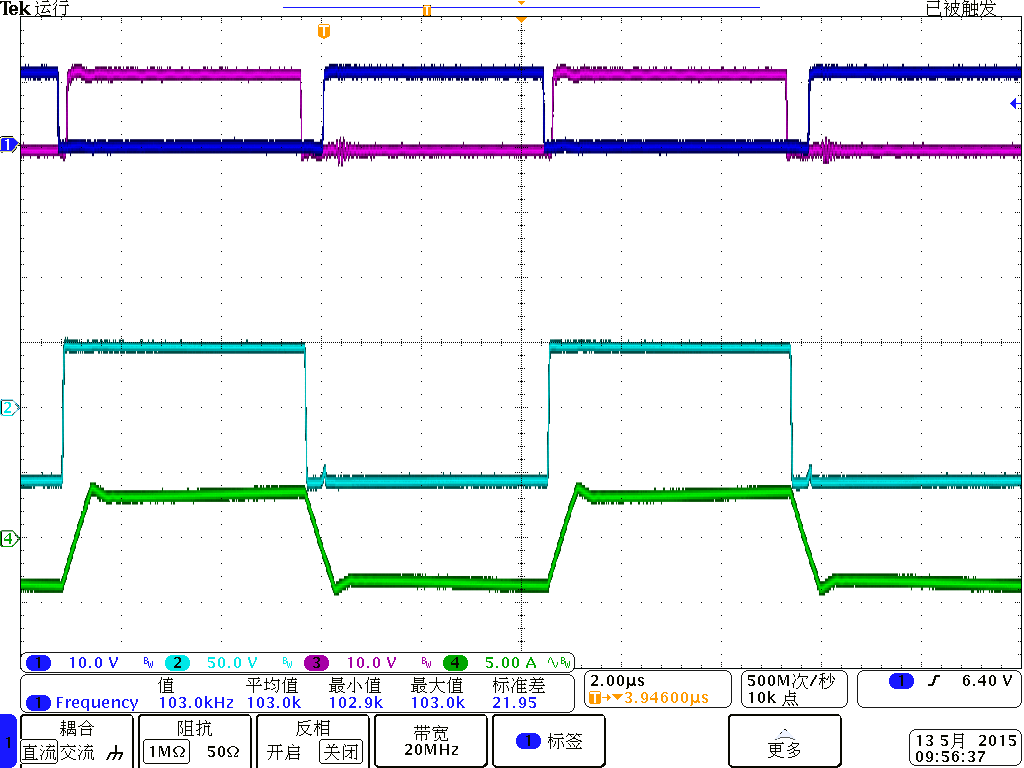Open the channel 1 标签 label button
Viewport: 1024px width, 768px height.
tap(549, 741)
